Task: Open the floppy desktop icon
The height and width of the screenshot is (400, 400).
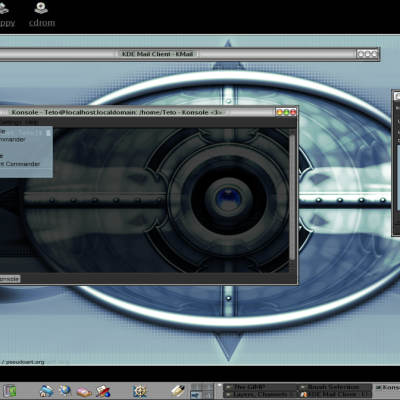Action: click(6, 14)
